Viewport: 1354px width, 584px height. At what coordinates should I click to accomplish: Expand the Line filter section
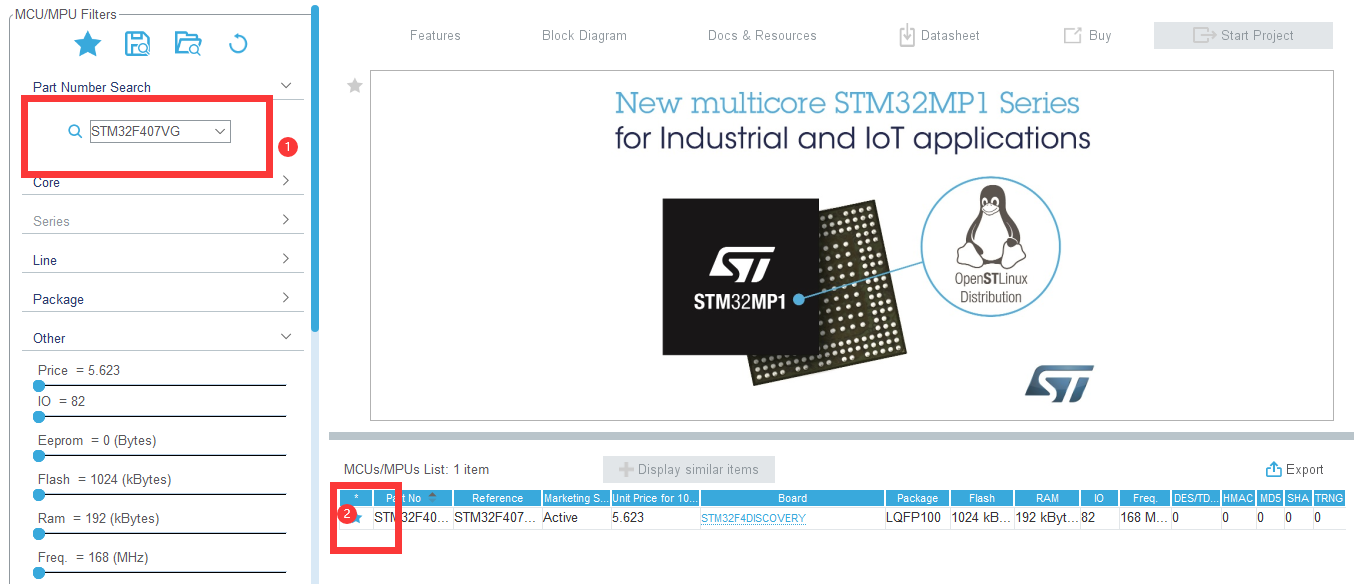286,259
